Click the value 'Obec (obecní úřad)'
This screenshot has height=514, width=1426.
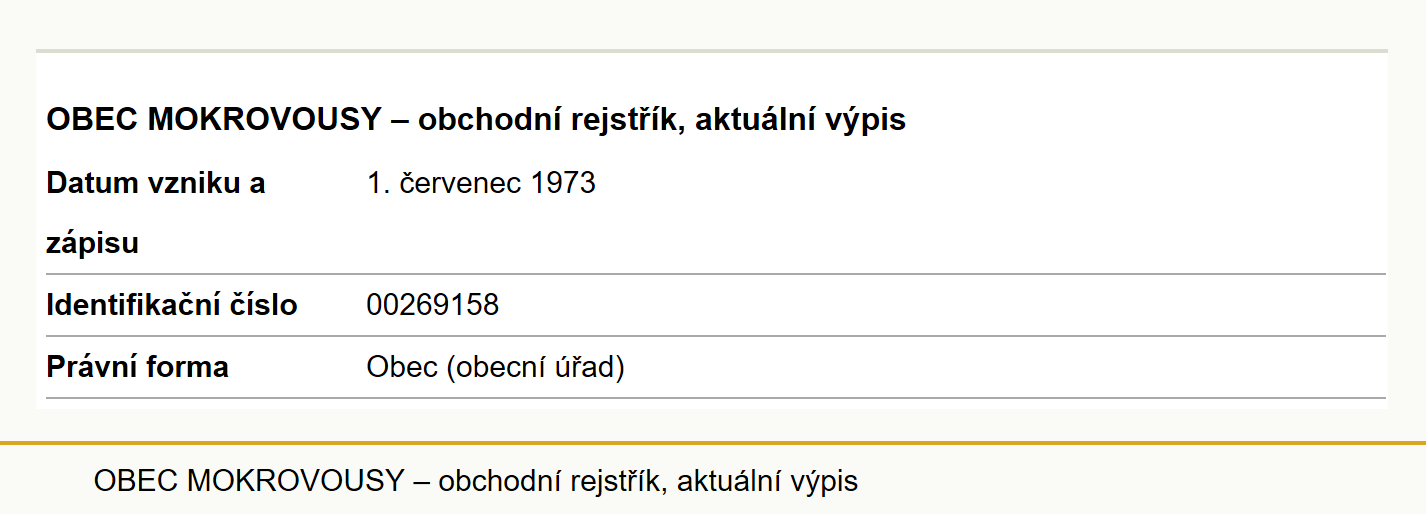click(x=496, y=368)
